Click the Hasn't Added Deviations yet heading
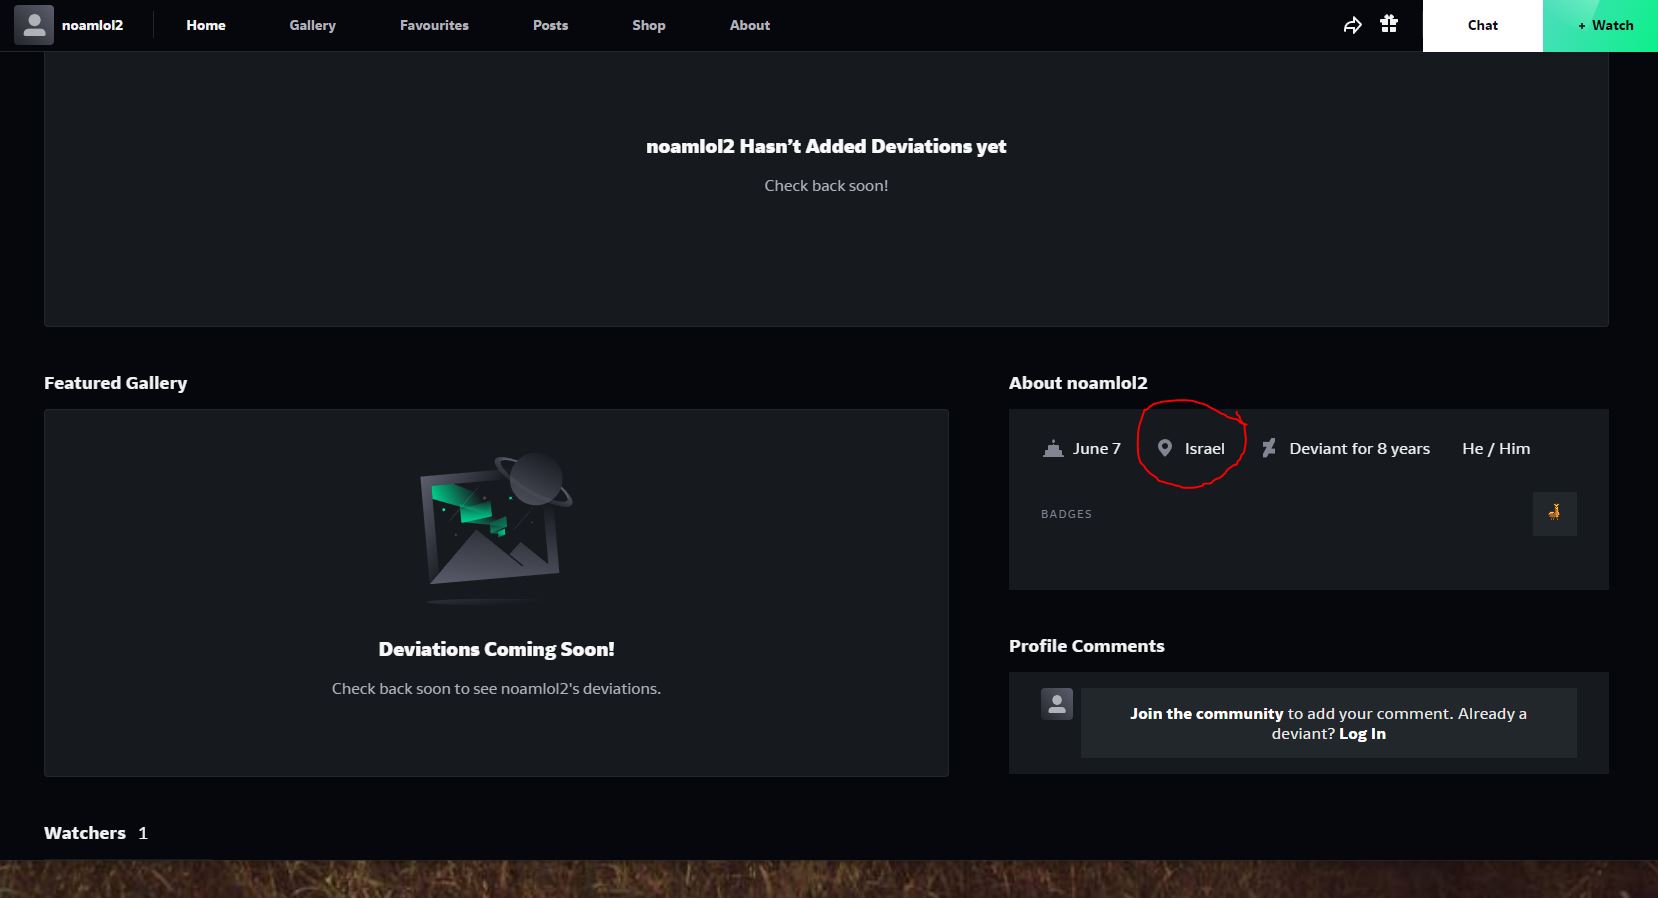 [x=826, y=146]
